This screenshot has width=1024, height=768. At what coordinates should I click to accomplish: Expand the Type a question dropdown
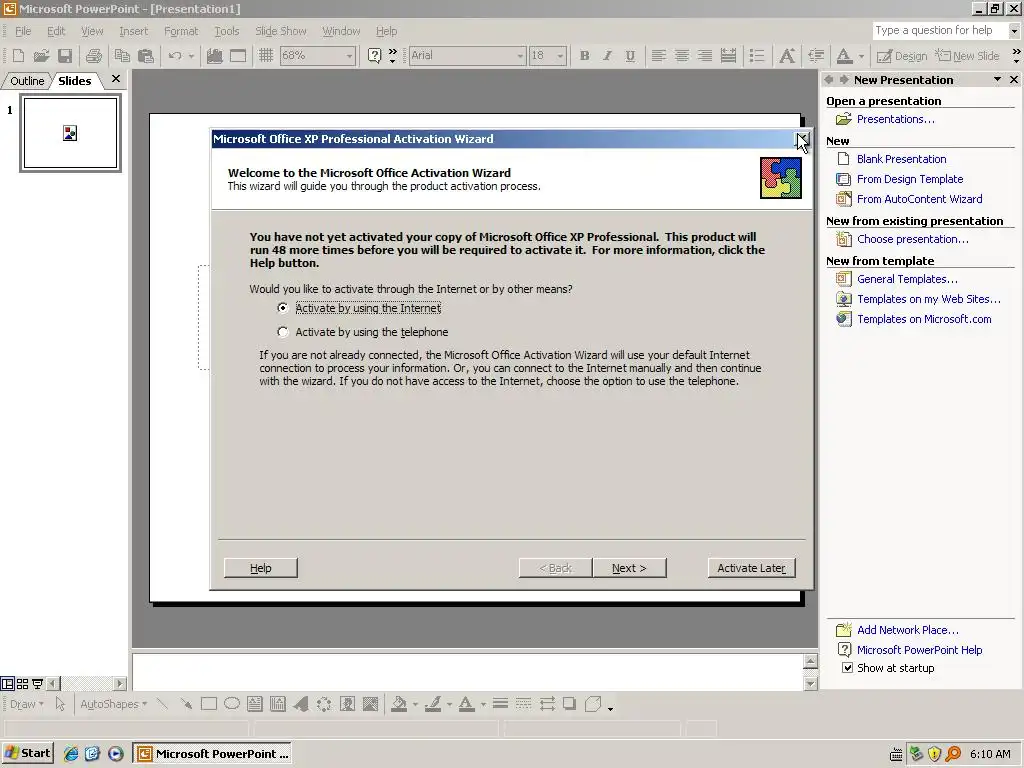pos(1014,31)
